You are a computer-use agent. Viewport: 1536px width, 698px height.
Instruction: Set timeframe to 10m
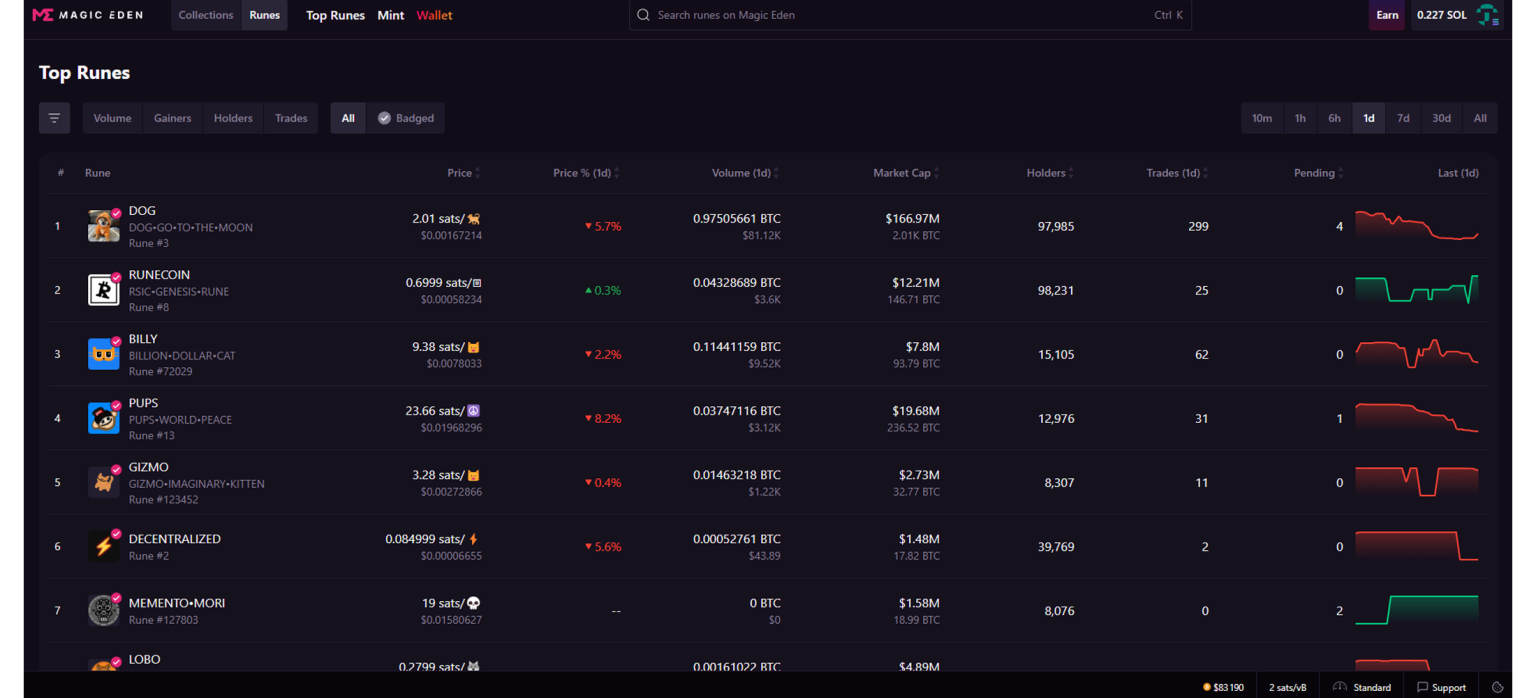1262,118
